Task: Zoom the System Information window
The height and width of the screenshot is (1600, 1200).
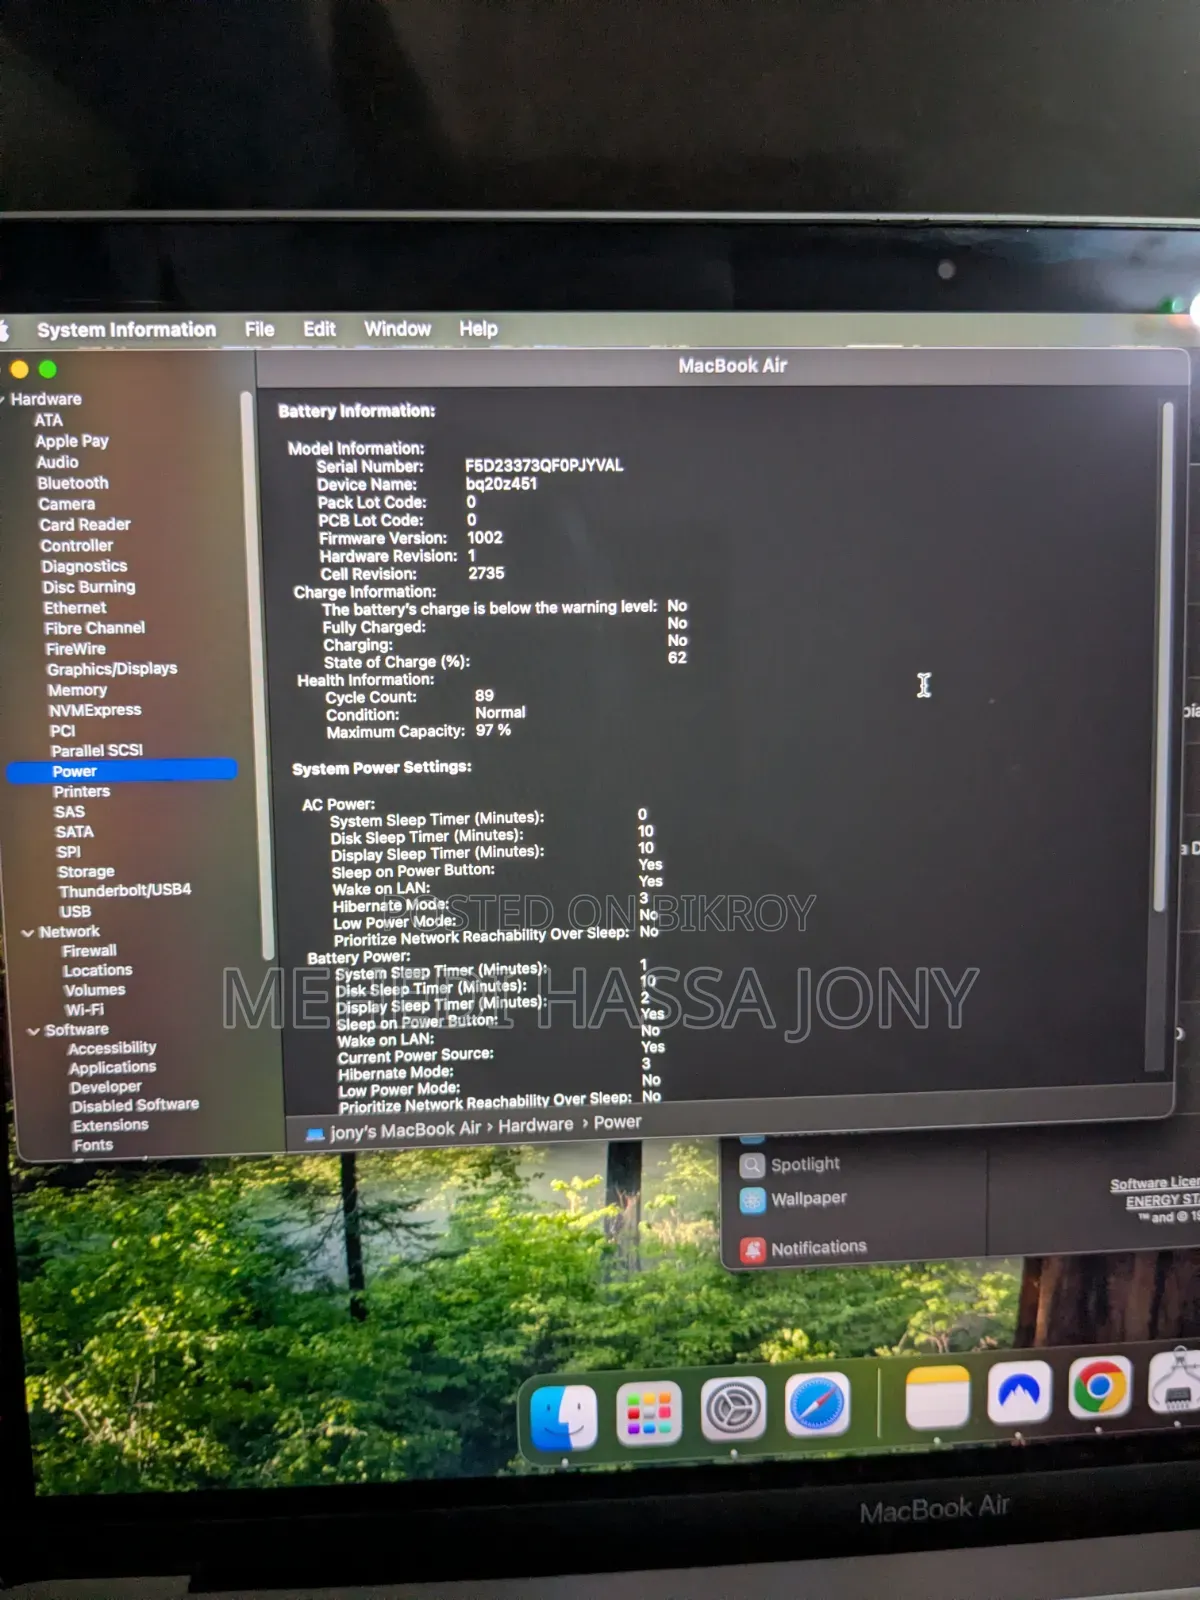Action: click(x=47, y=369)
